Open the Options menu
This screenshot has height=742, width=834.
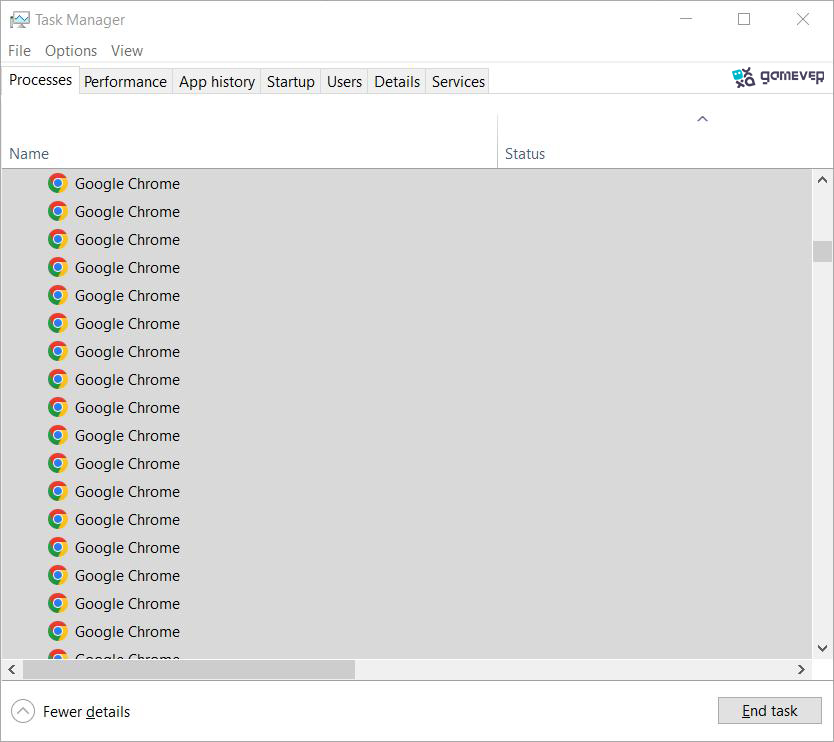71,51
